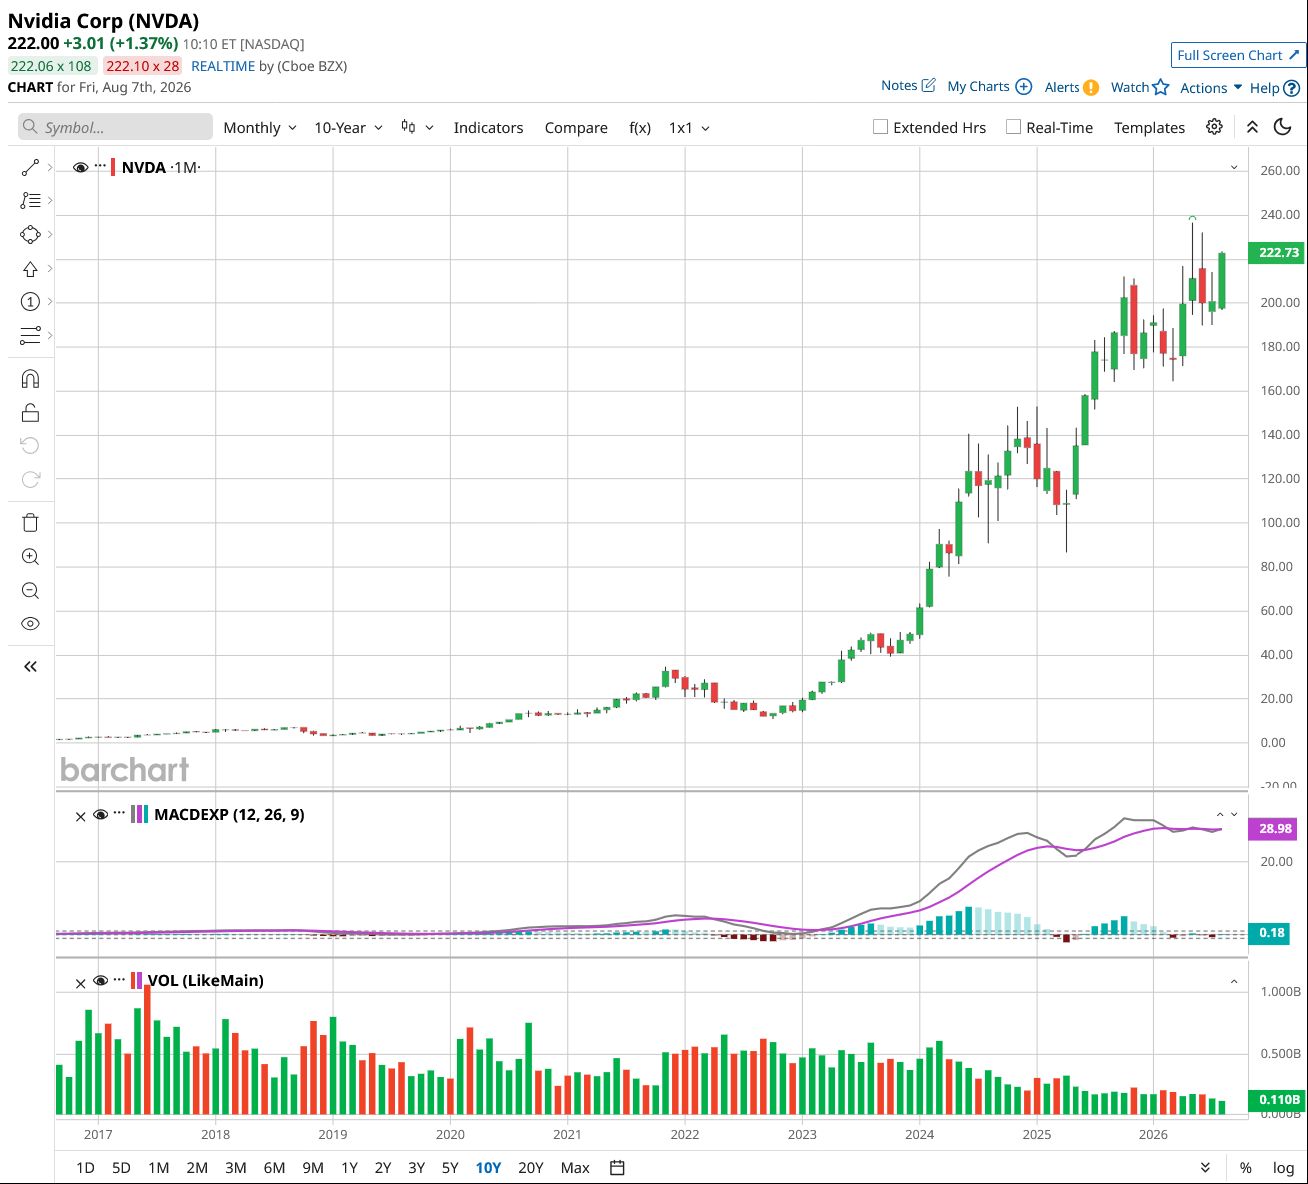This screenshot has height=1184, width=1308.
Task: Open chart settings gear icon
Action: pyautogui.click(x=1214, y=127)
